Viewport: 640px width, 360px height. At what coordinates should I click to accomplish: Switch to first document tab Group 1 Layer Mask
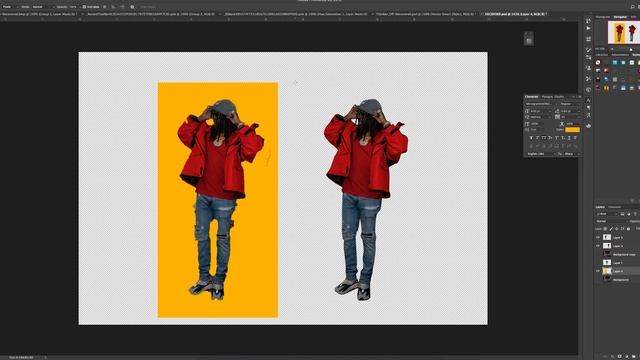click(39, 14)
